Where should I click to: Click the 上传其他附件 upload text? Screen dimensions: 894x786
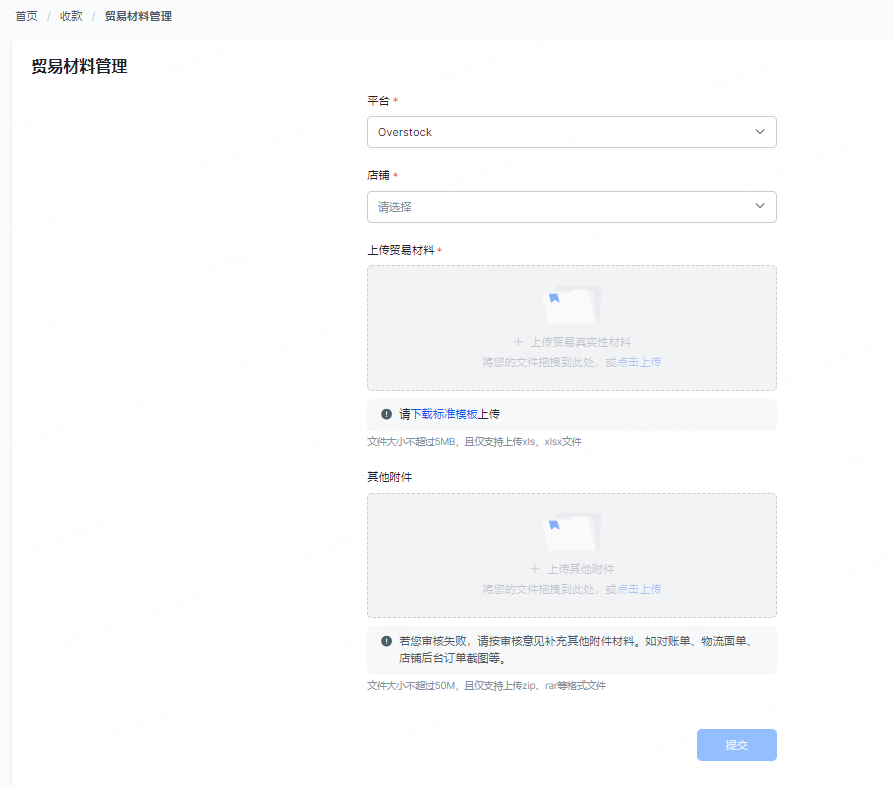click(581, 569)
